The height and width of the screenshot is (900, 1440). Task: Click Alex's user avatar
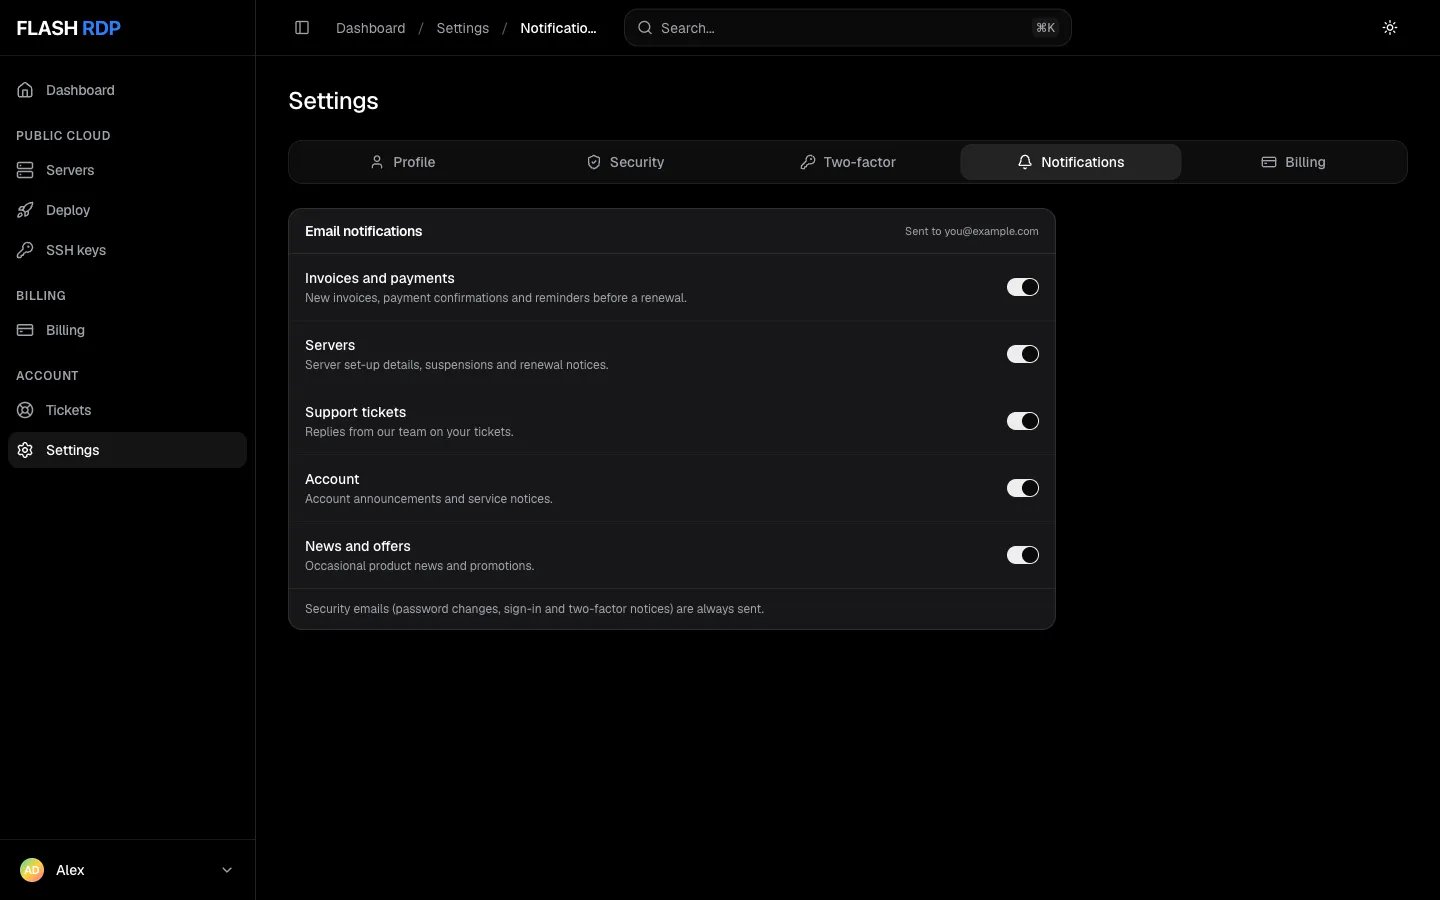click(x=32, y=870)
